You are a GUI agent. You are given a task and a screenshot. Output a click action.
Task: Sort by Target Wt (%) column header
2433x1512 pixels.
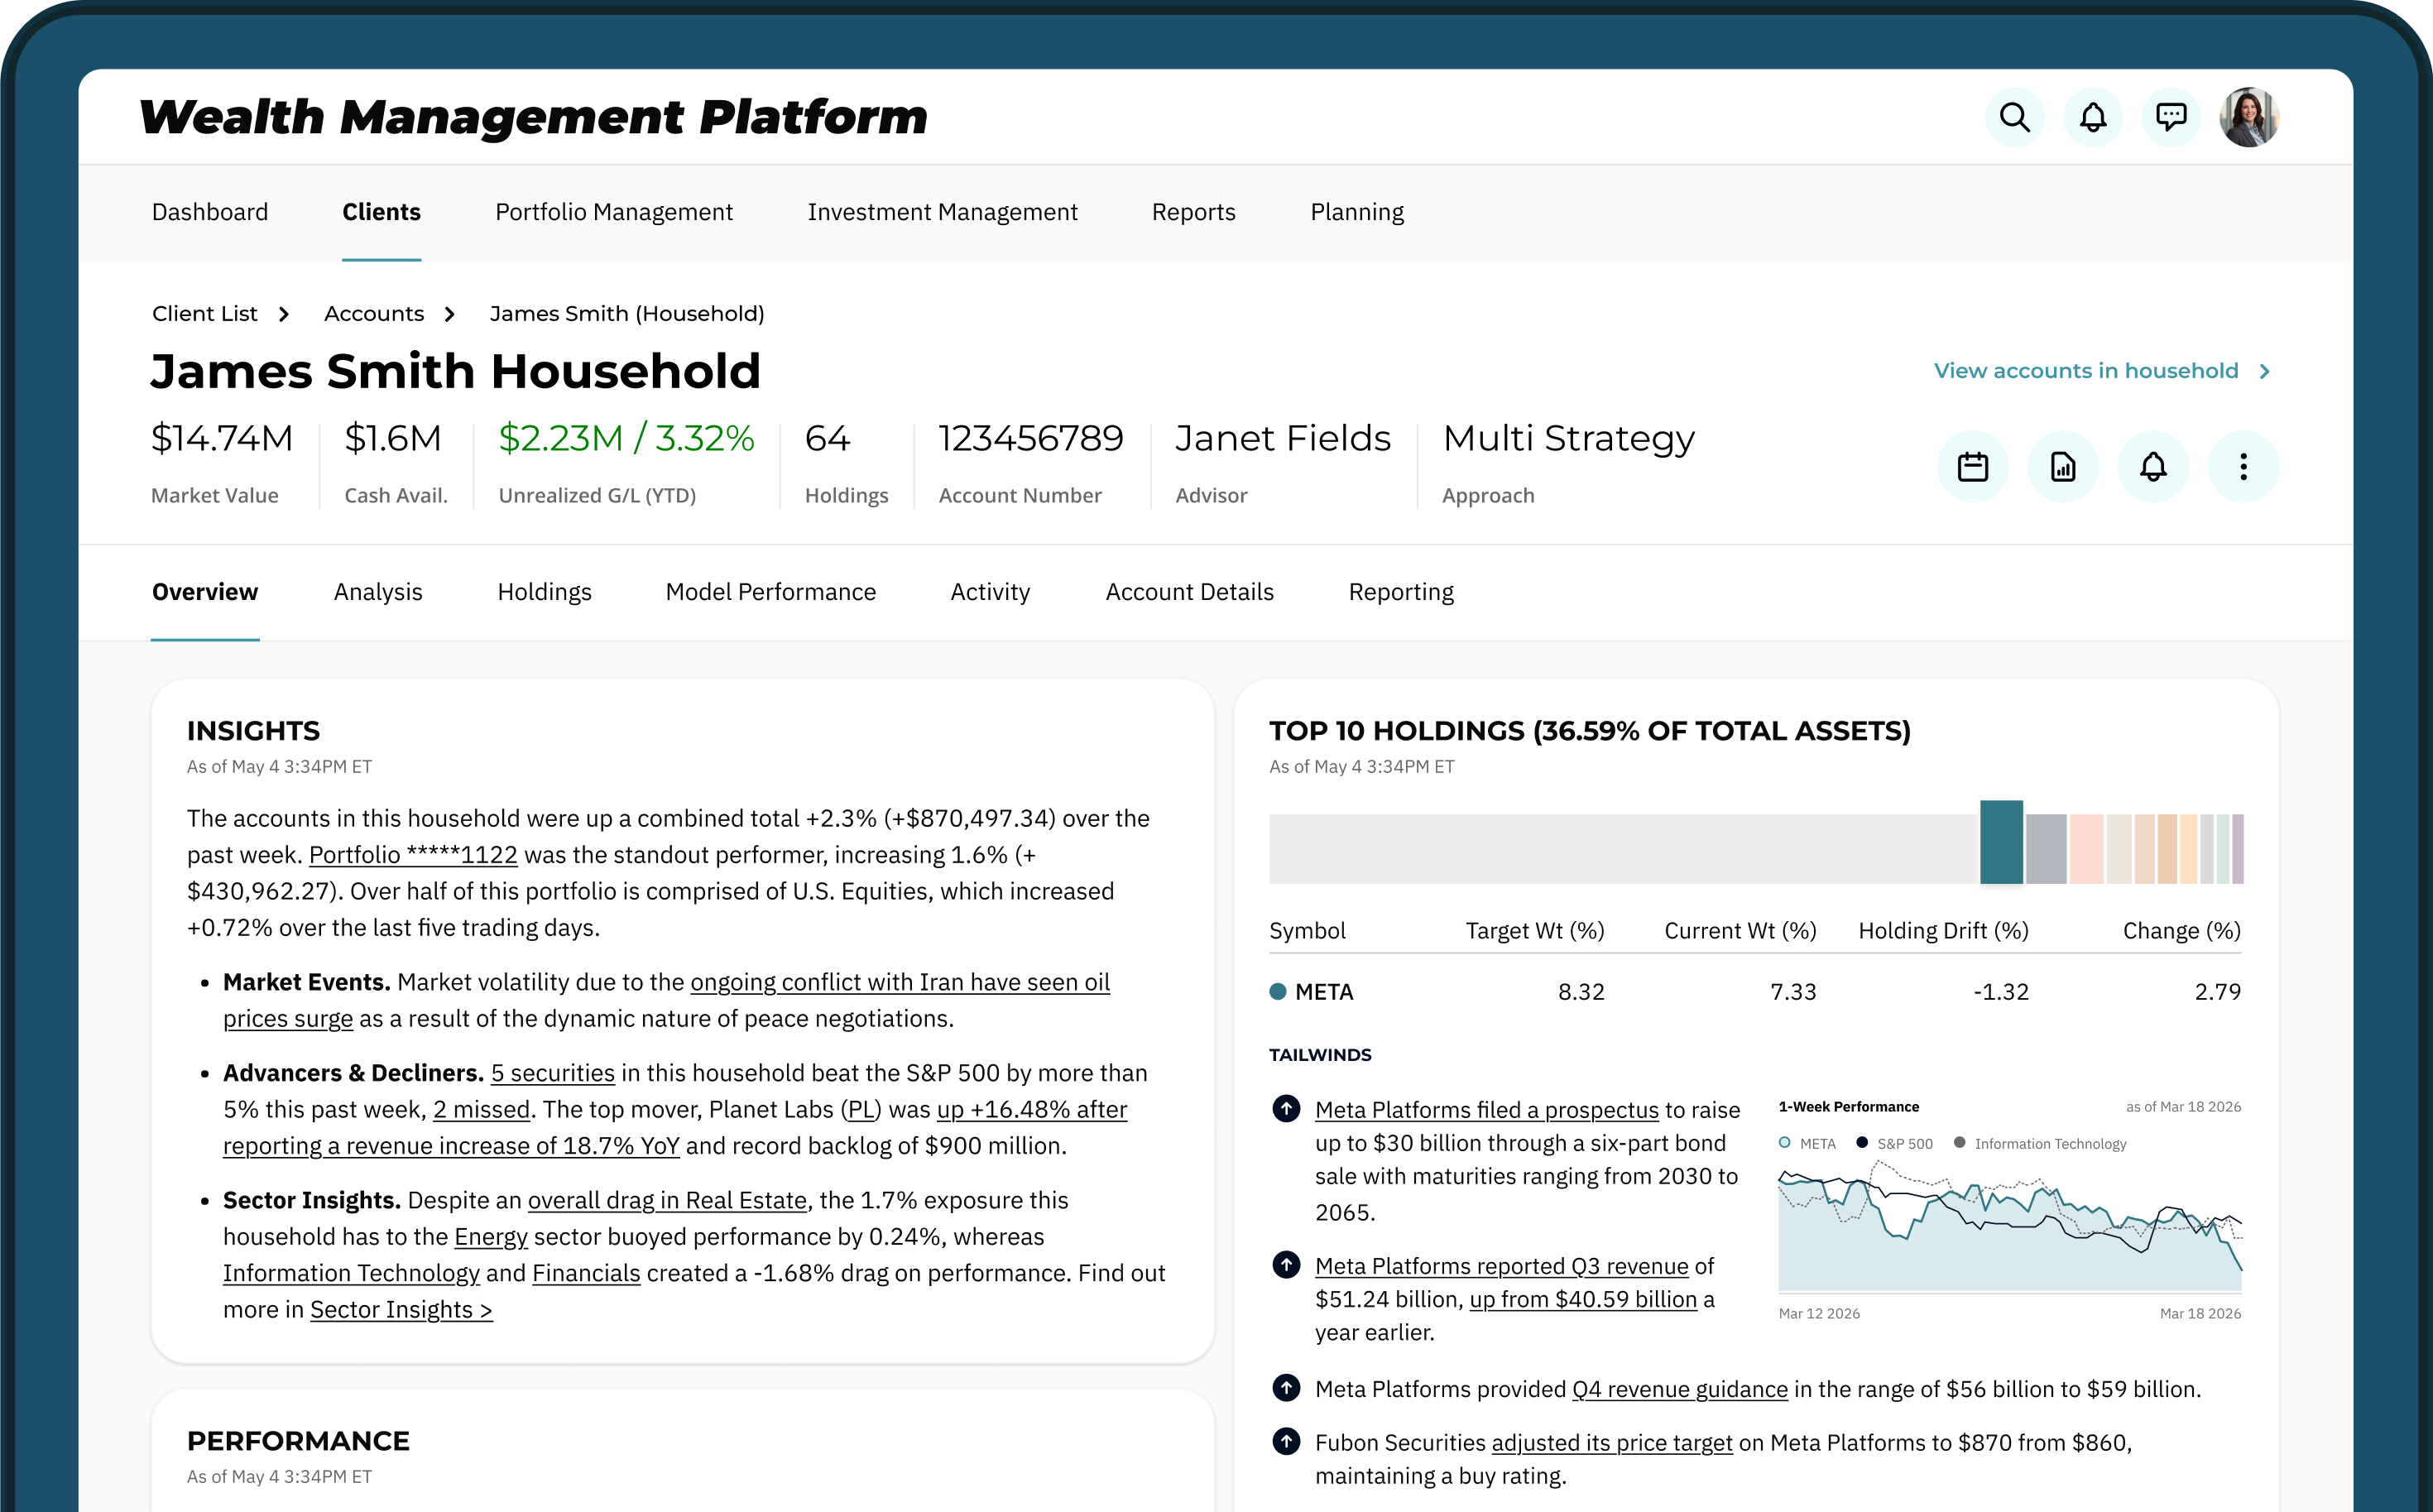tap(1535, 931)
